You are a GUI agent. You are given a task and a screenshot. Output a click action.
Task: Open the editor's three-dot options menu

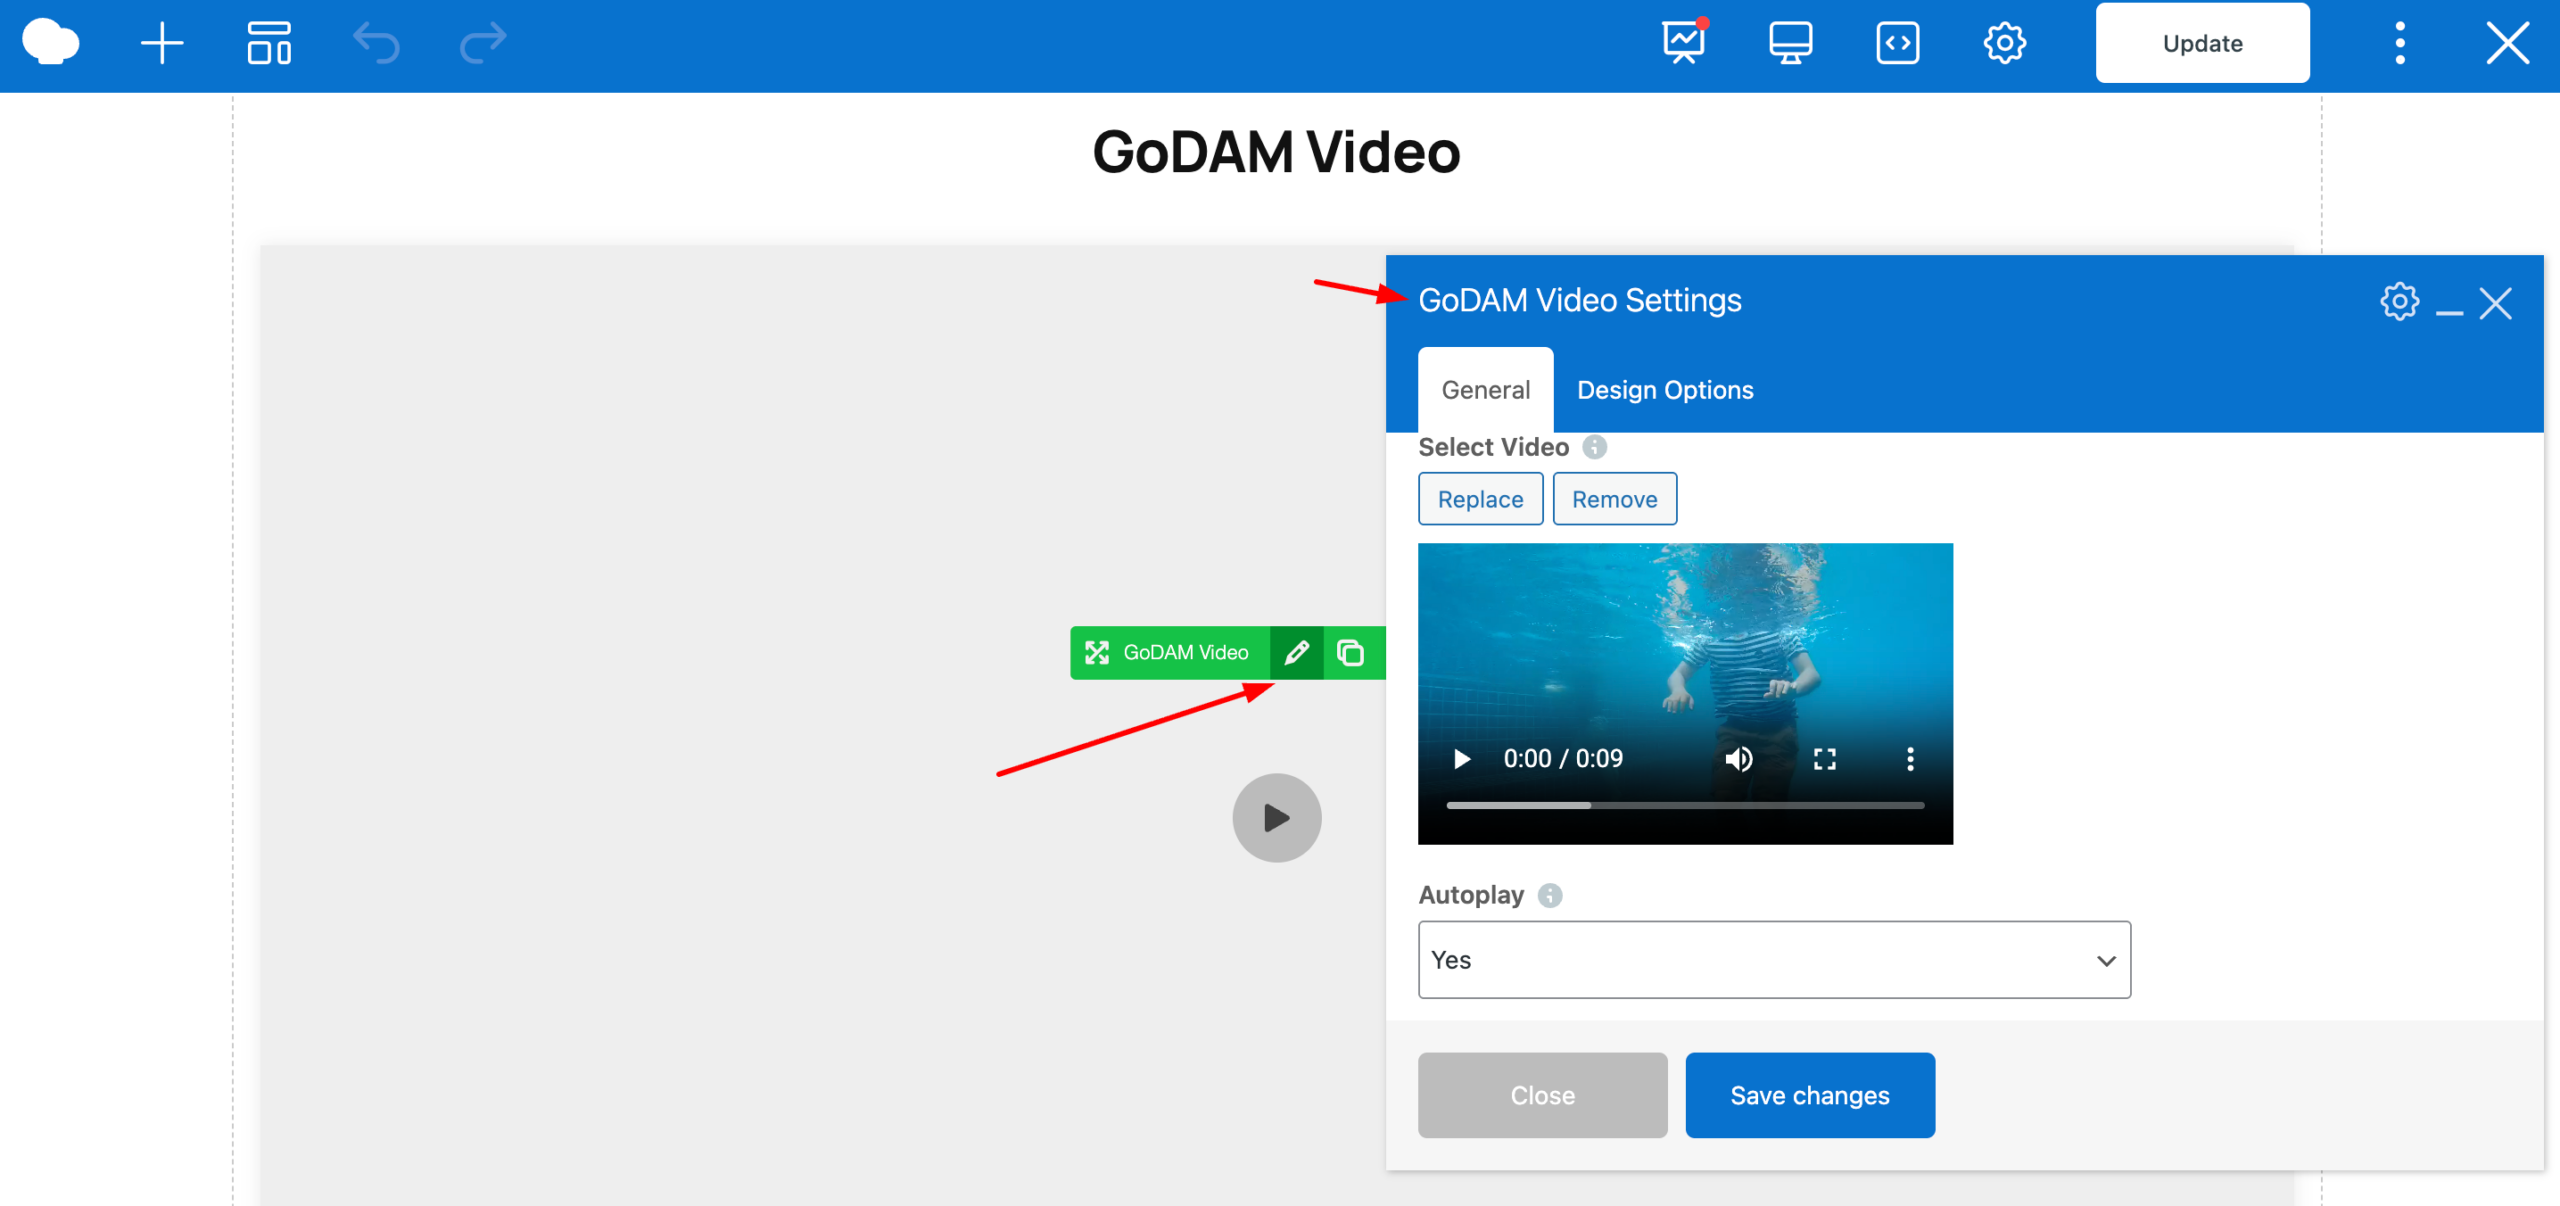pos(2399,43)
